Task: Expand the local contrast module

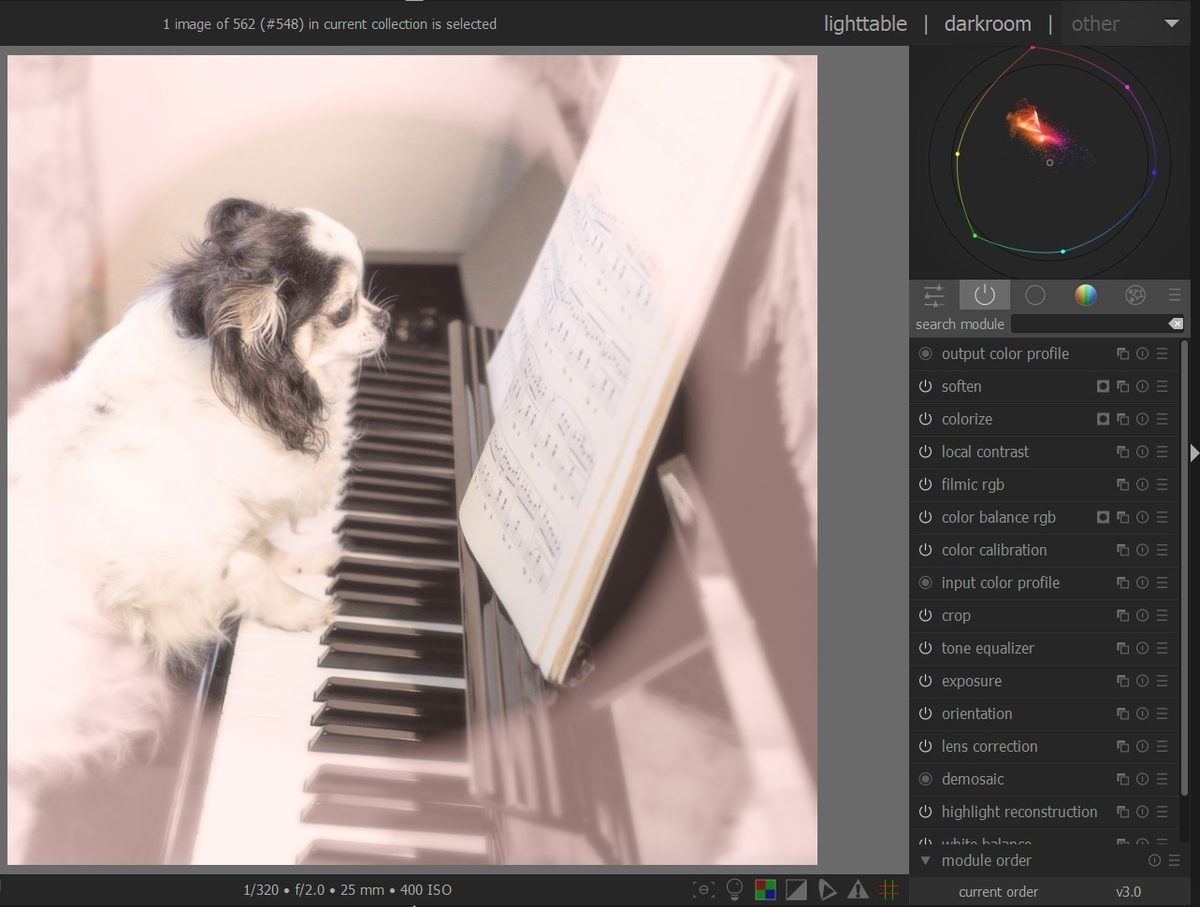Action: tap(985, 452)
